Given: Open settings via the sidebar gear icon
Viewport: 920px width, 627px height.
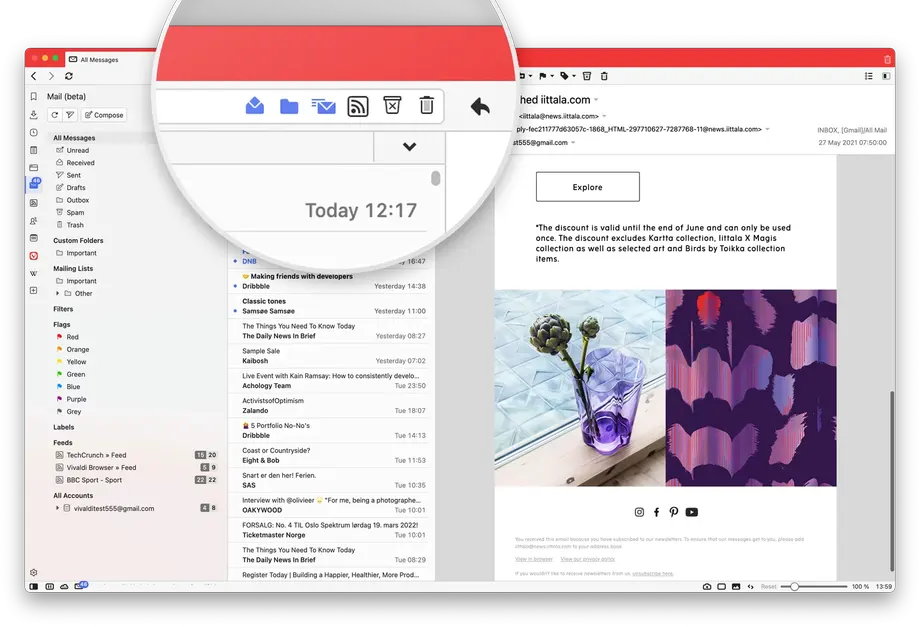Looking at the screenshot, I should tap(33, 572).
